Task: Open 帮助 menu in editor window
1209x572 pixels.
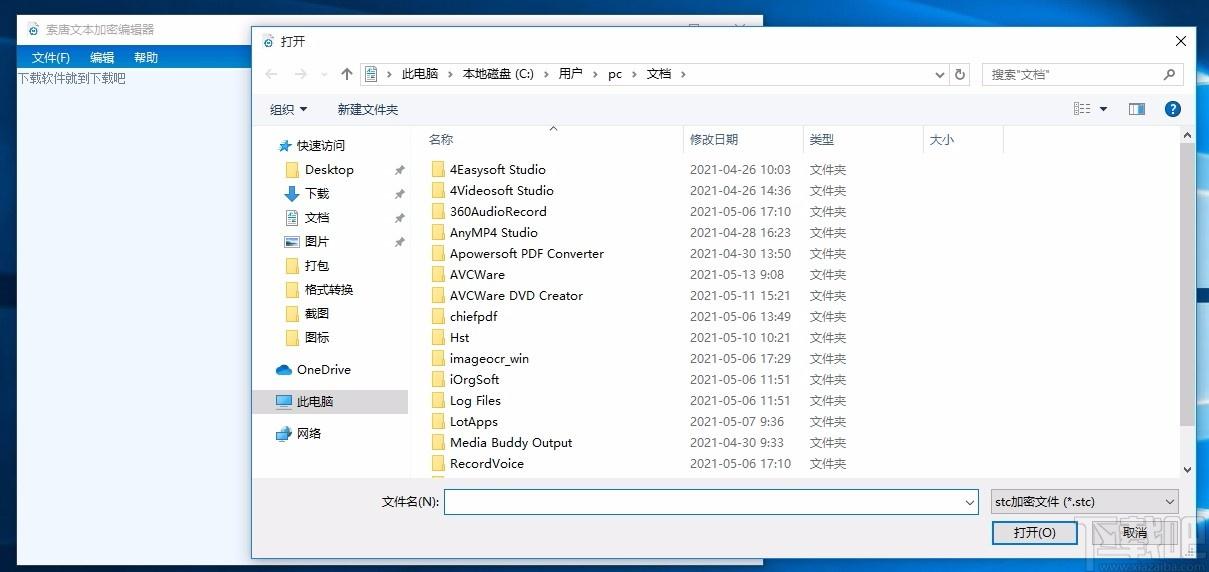Action: (x=146, y=58)
